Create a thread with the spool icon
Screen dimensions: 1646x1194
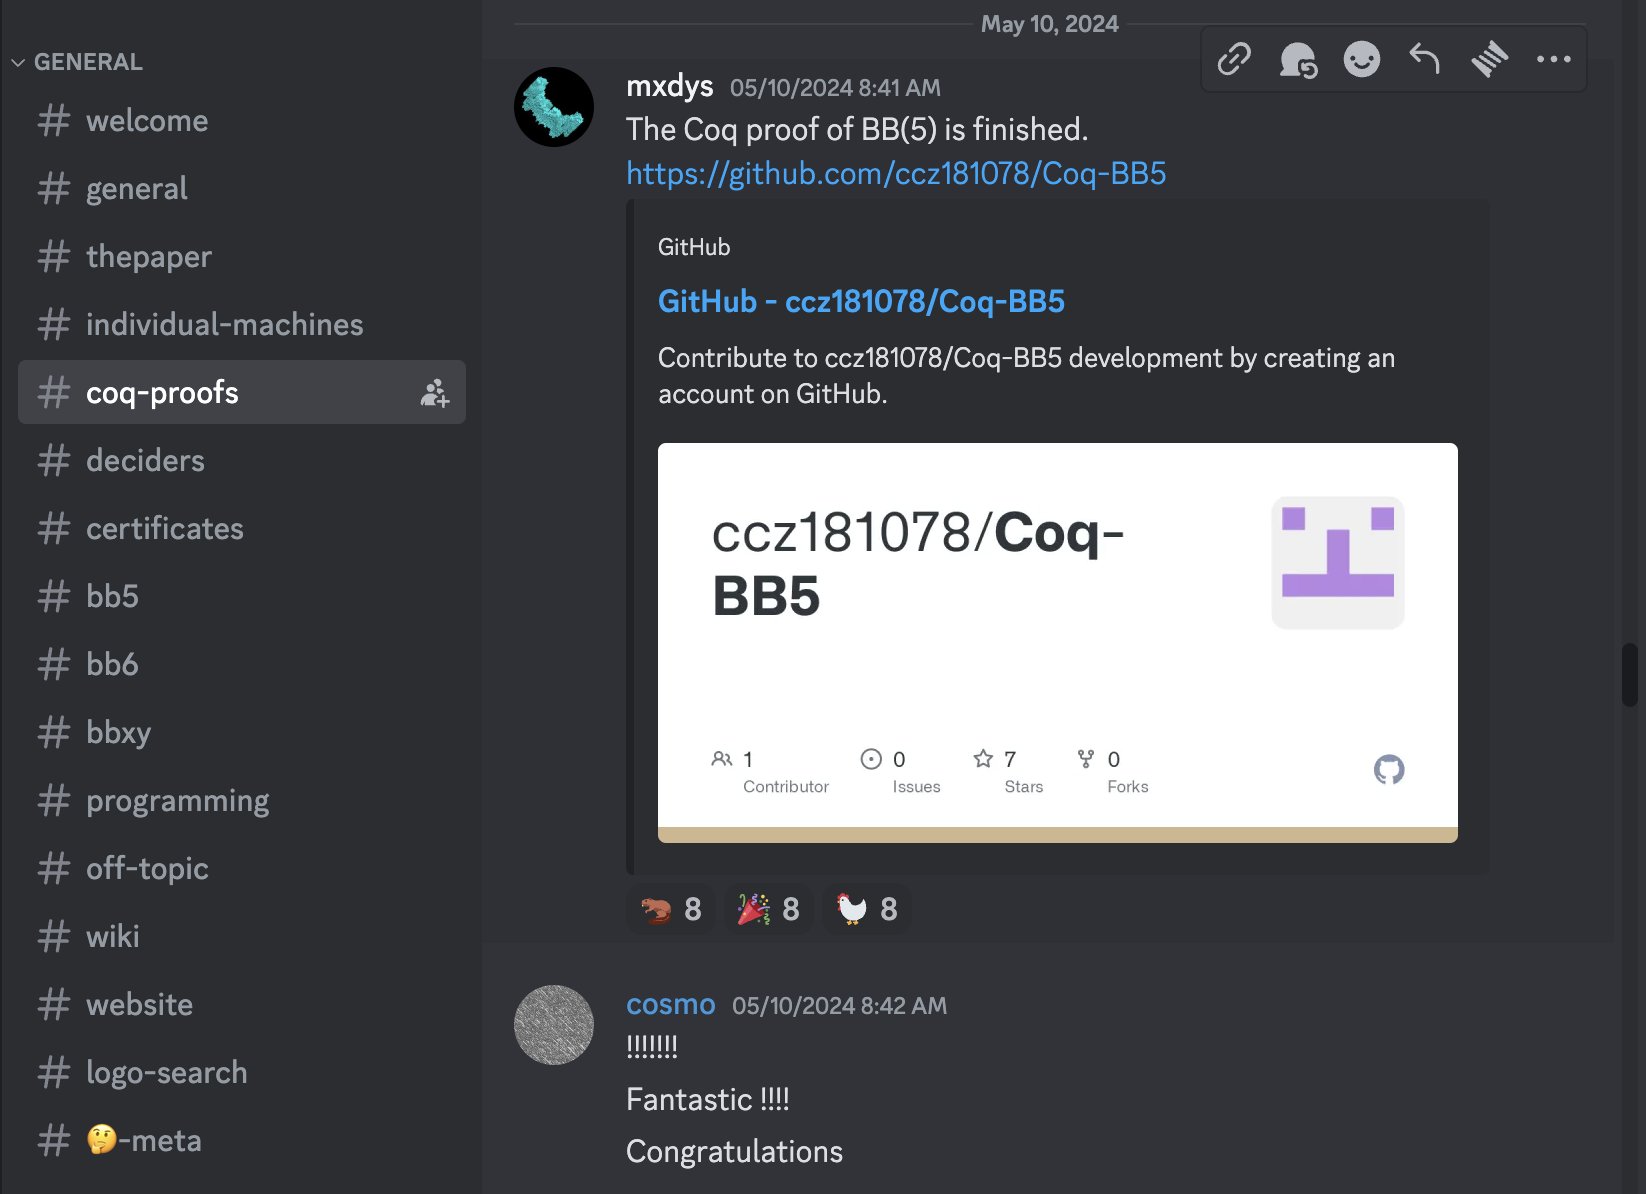click(1489, 60)
